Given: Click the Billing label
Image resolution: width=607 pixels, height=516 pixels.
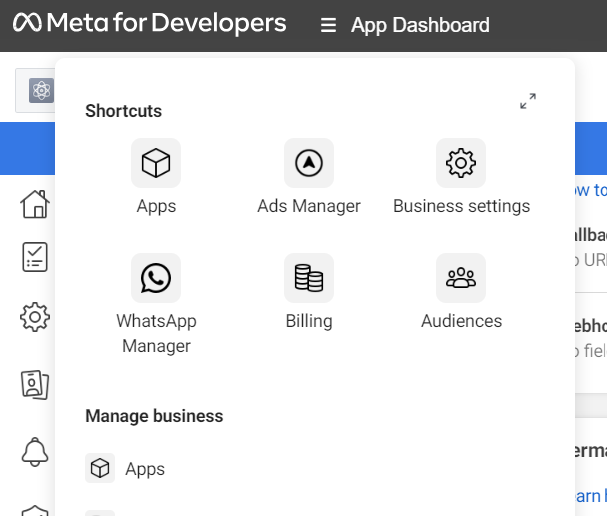Looking at the screenshot, I should (x=309, y=321).
